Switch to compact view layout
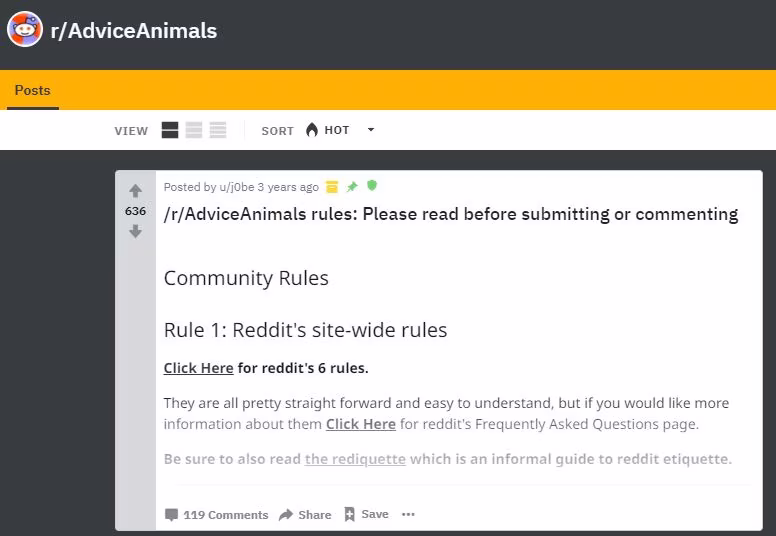The height and width of the screenshot is (536, 776). click(218, 130)
